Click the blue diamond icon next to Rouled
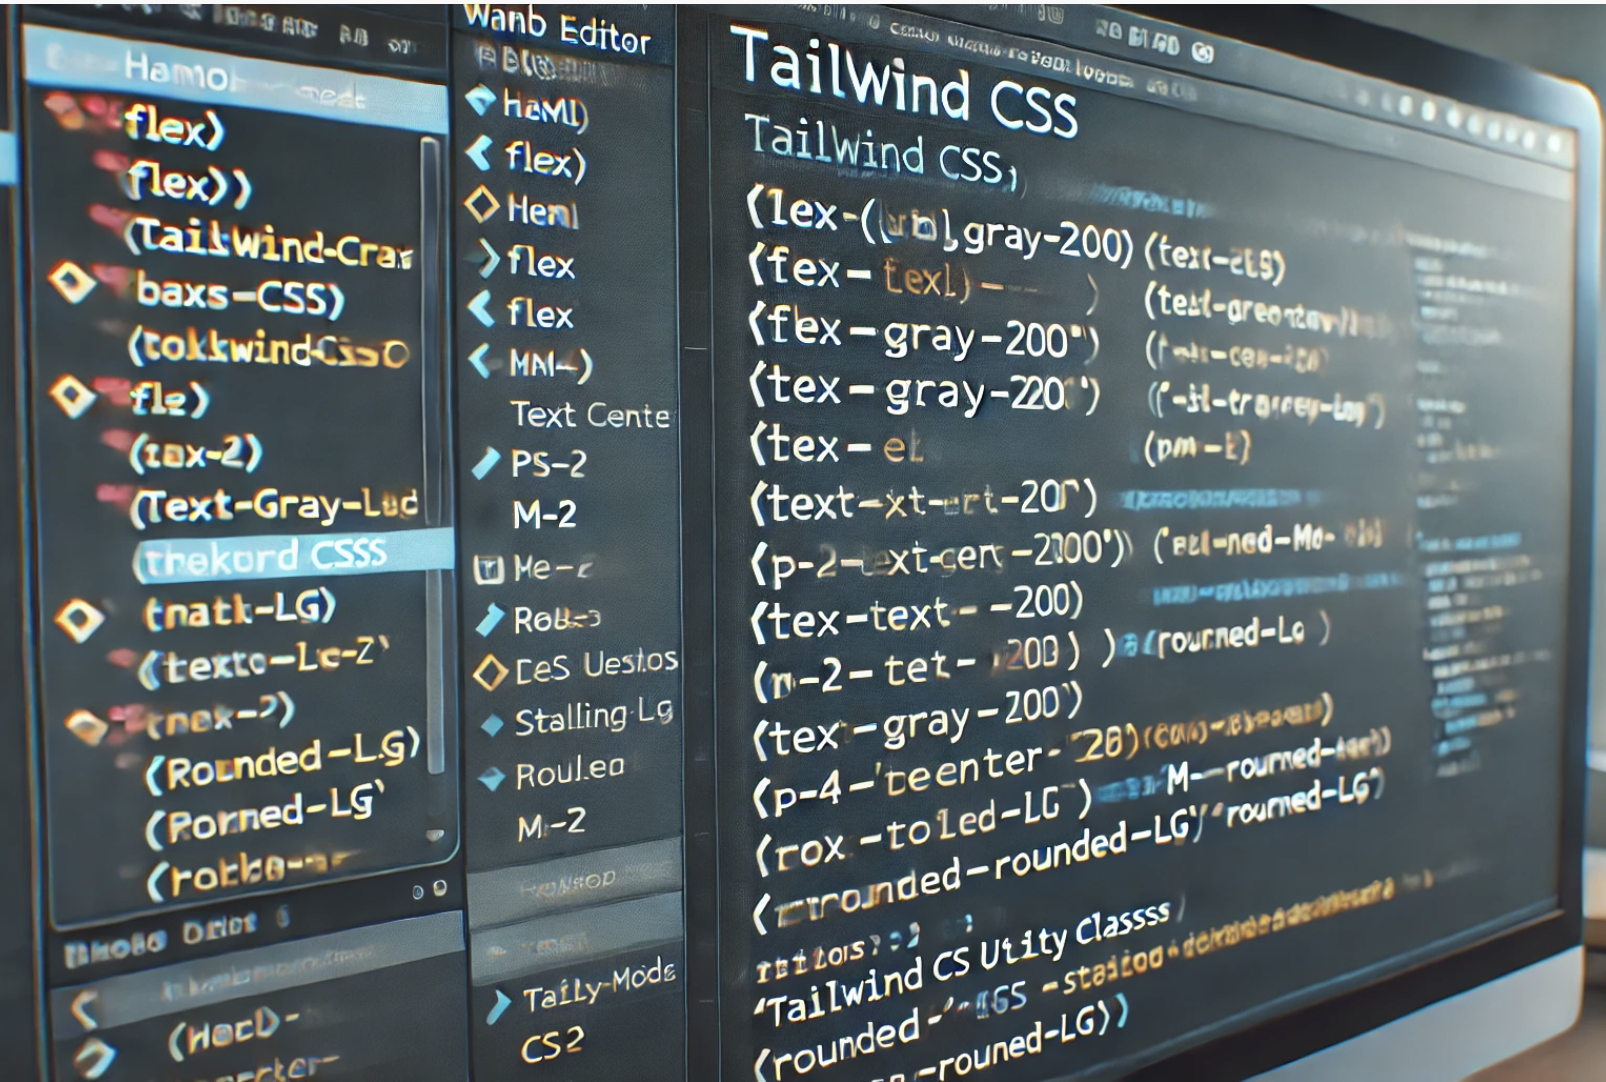Image resolution: width=1606 pixels, height=1082 pixels. coord(492,778)
